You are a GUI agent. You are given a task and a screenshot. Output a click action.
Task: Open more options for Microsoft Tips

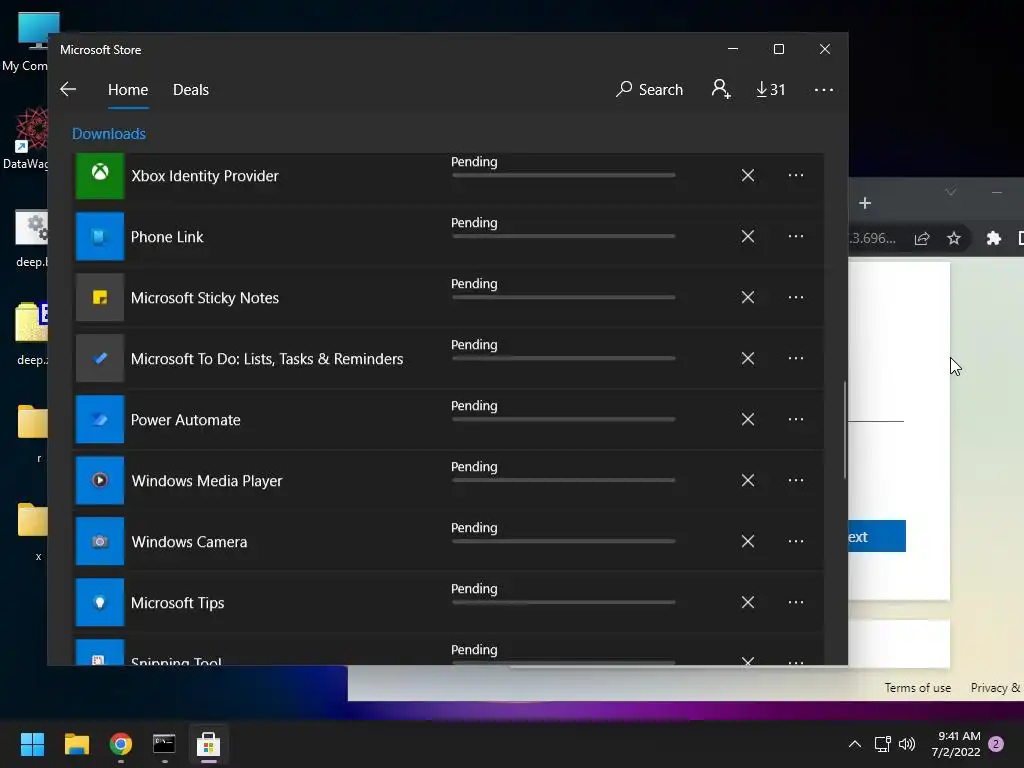[x=795, y=602]
